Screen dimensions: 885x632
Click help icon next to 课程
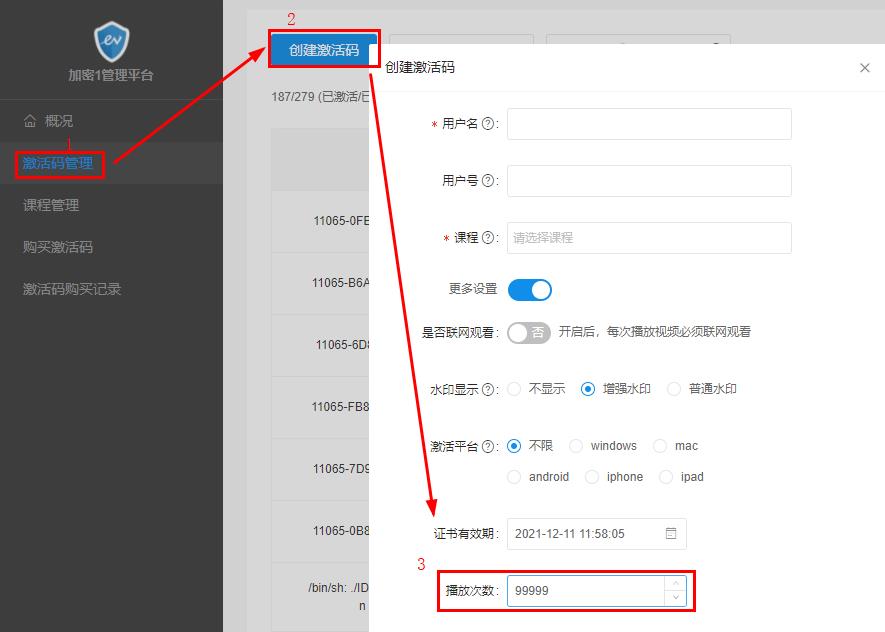point(489,238)
